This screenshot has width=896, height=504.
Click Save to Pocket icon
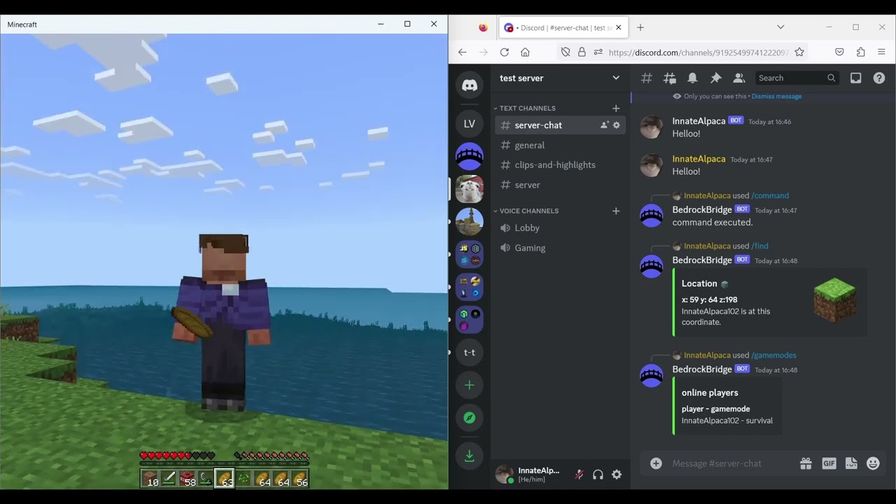(x=839, y=52)
